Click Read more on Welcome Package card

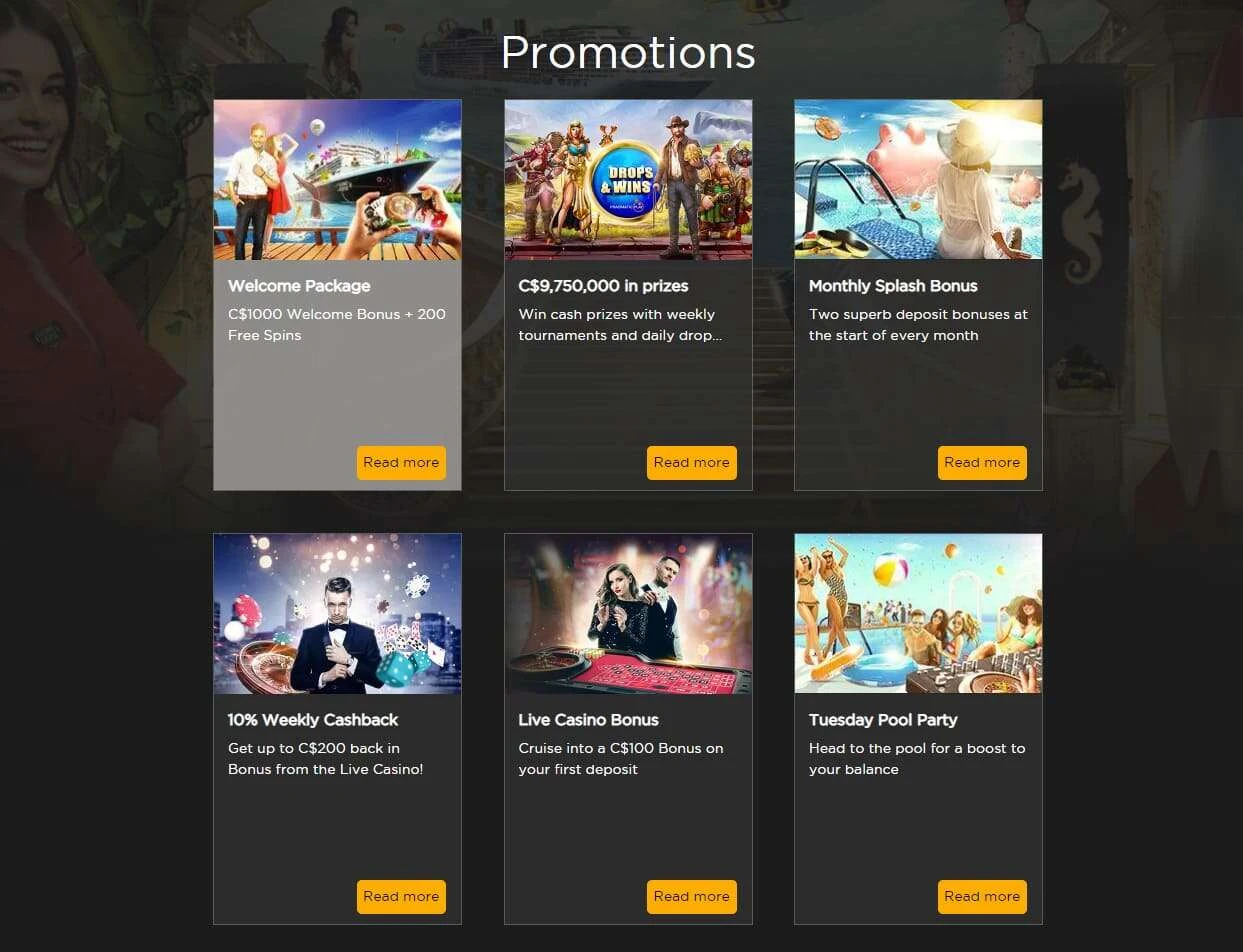point(401,463)
